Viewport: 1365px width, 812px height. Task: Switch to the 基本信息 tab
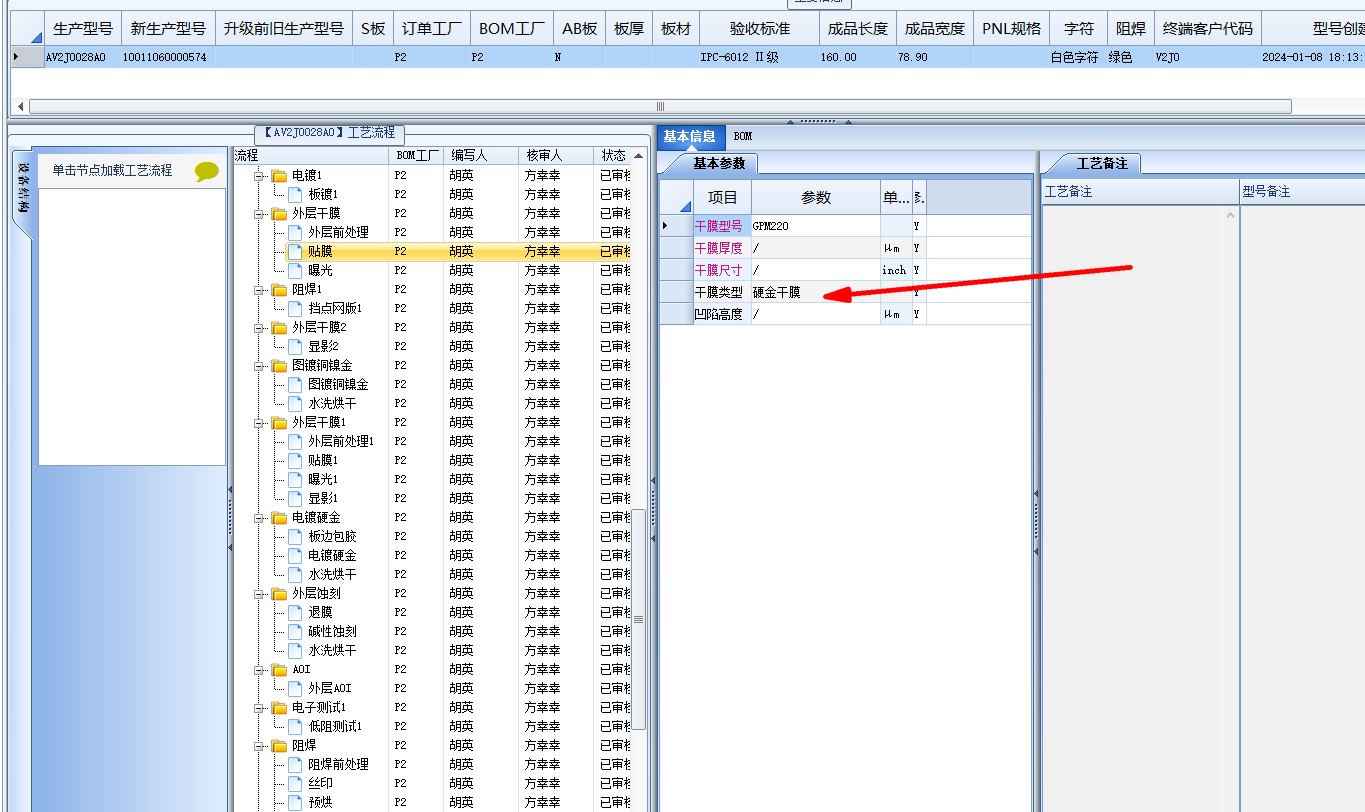690,137
